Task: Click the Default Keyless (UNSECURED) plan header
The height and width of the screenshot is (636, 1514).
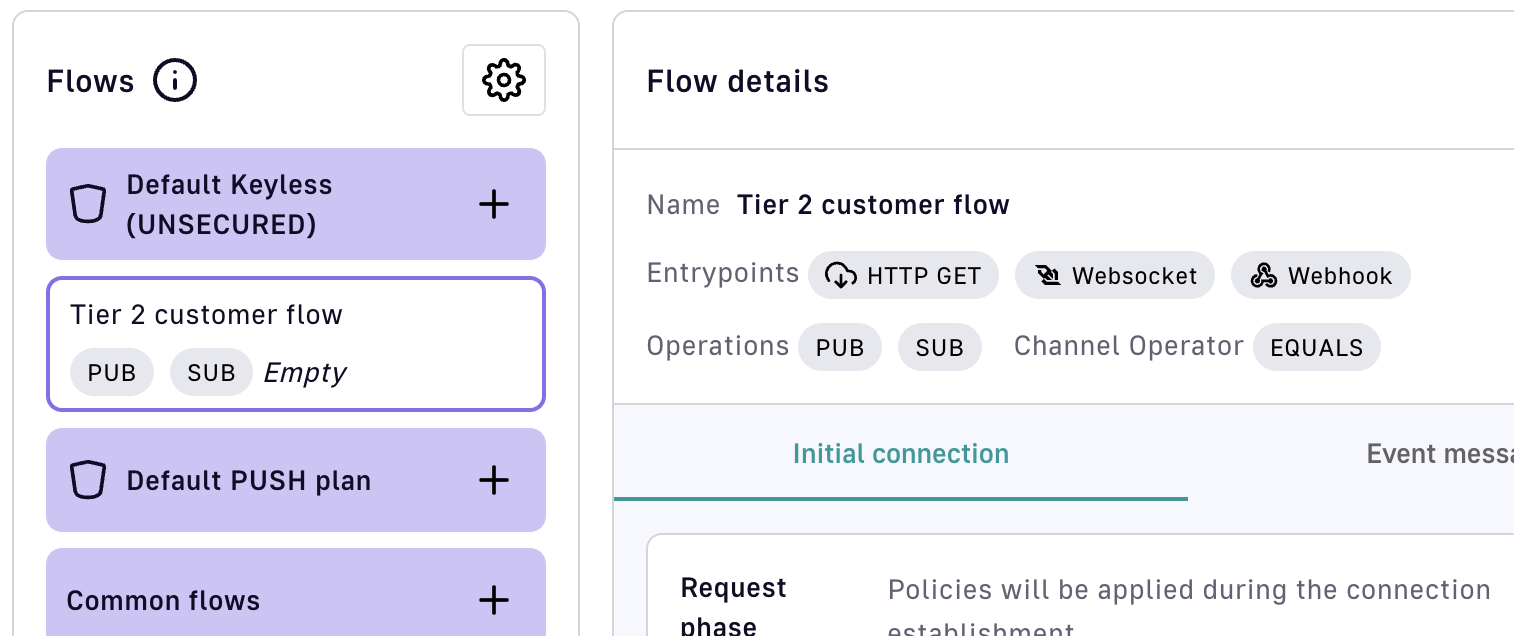Action: 230,205
